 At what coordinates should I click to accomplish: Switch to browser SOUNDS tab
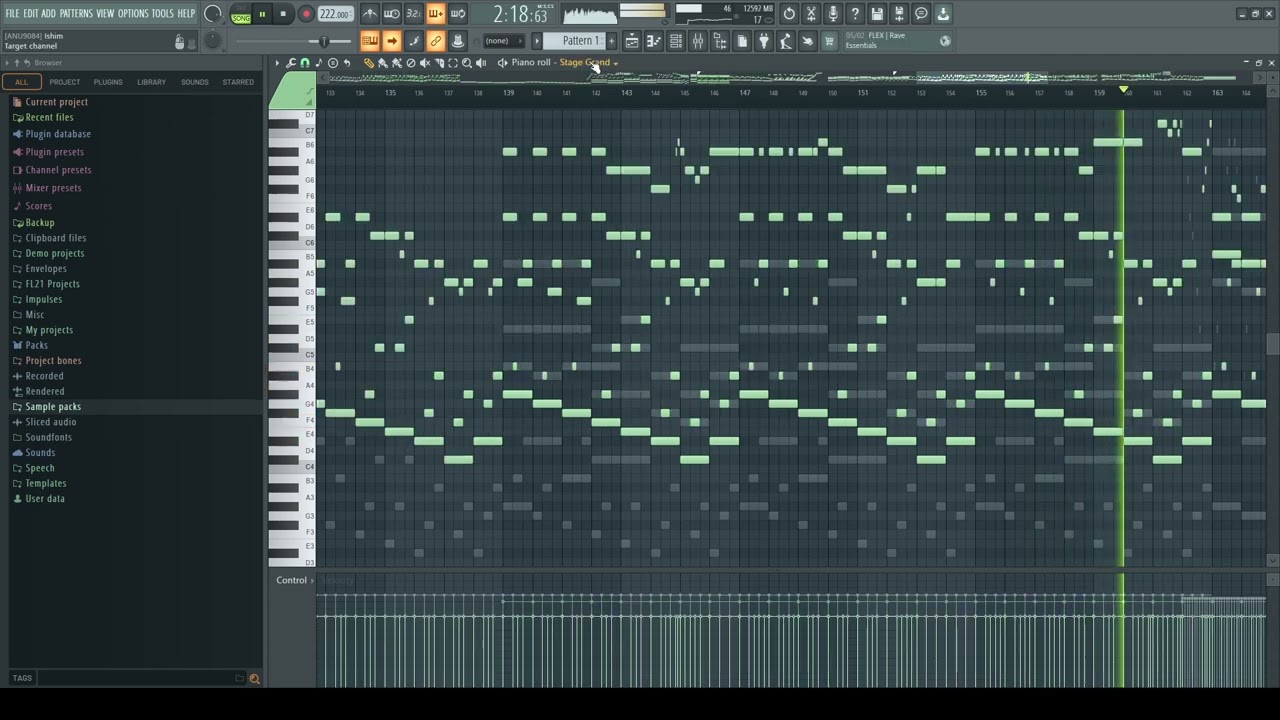pos(195,82)
